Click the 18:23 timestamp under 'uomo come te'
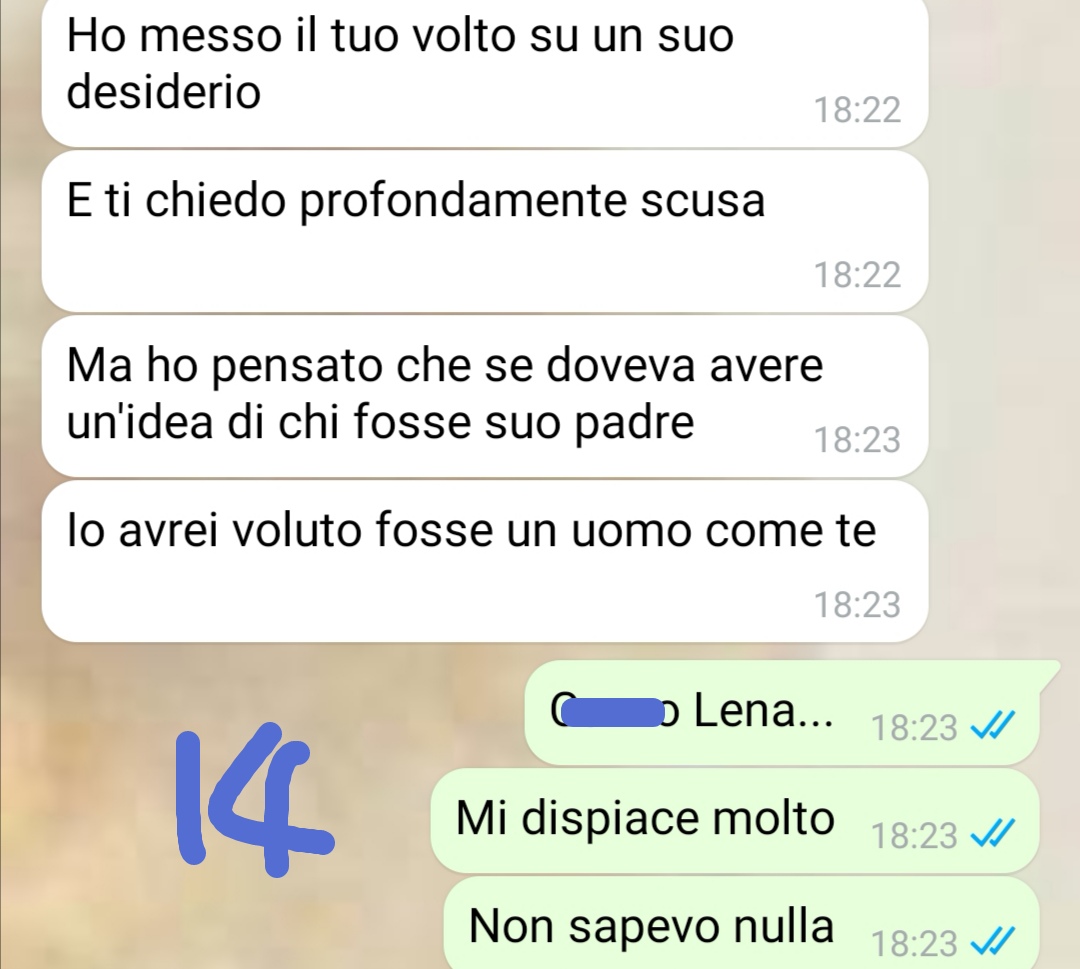The width and height of the screenshot is (1080, 969). [x=857, y=605]
